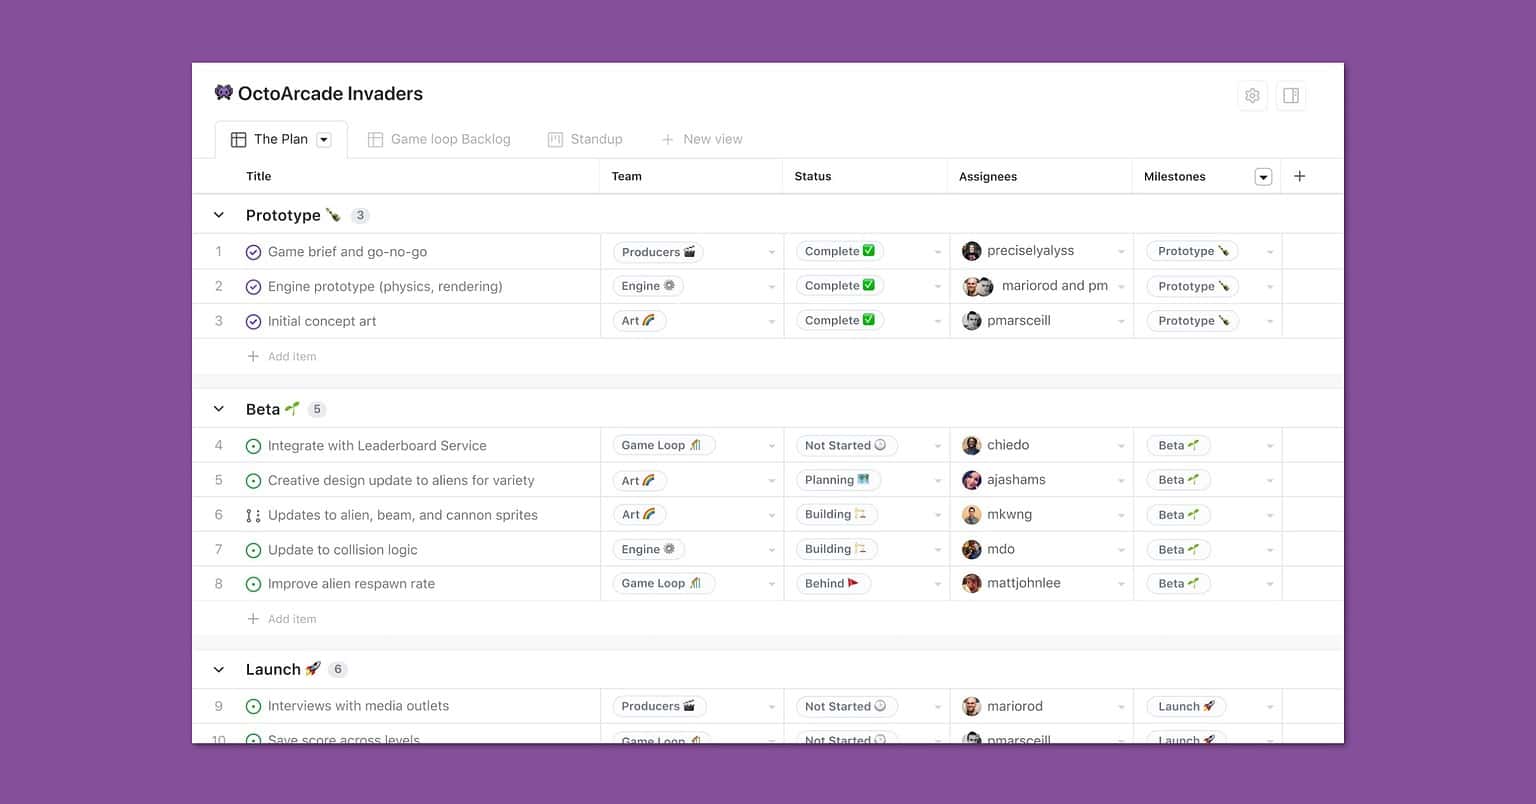Click the Prototype group count badge 3
Viewport: 1536px width, 804px height.
[x=361, y=215]
